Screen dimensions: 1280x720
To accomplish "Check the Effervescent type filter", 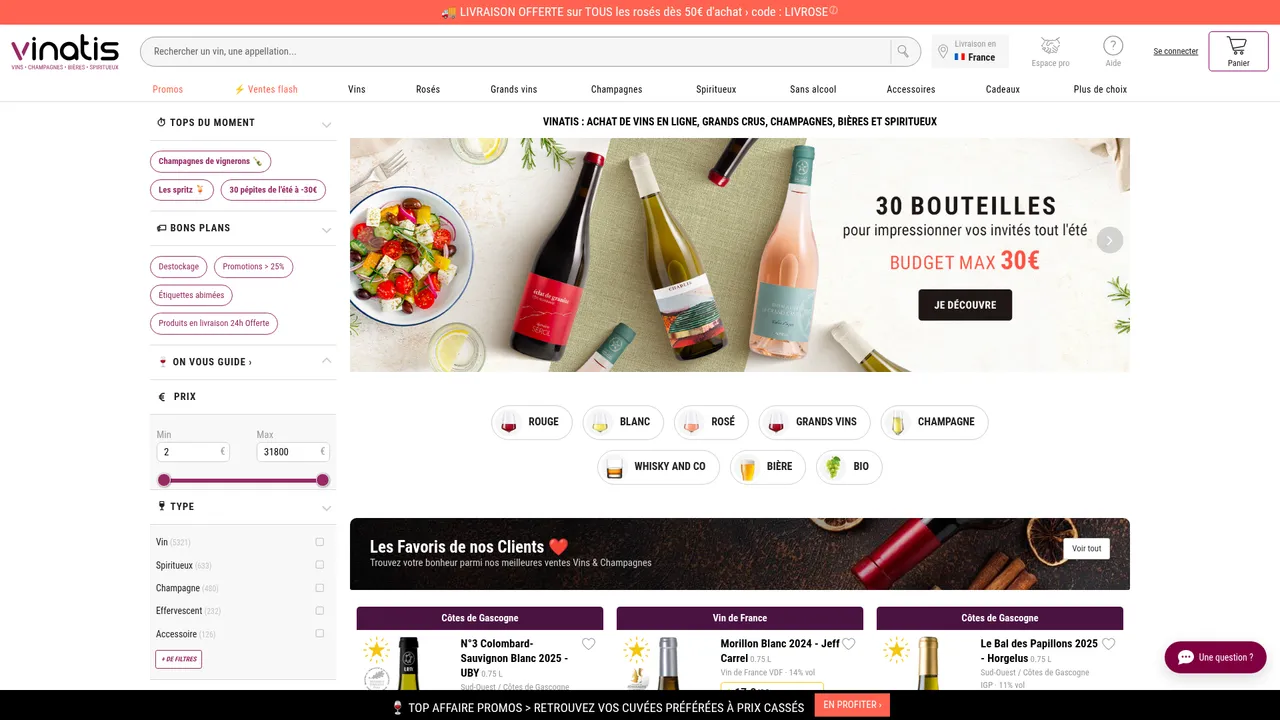I will click(x=320, y=610).
